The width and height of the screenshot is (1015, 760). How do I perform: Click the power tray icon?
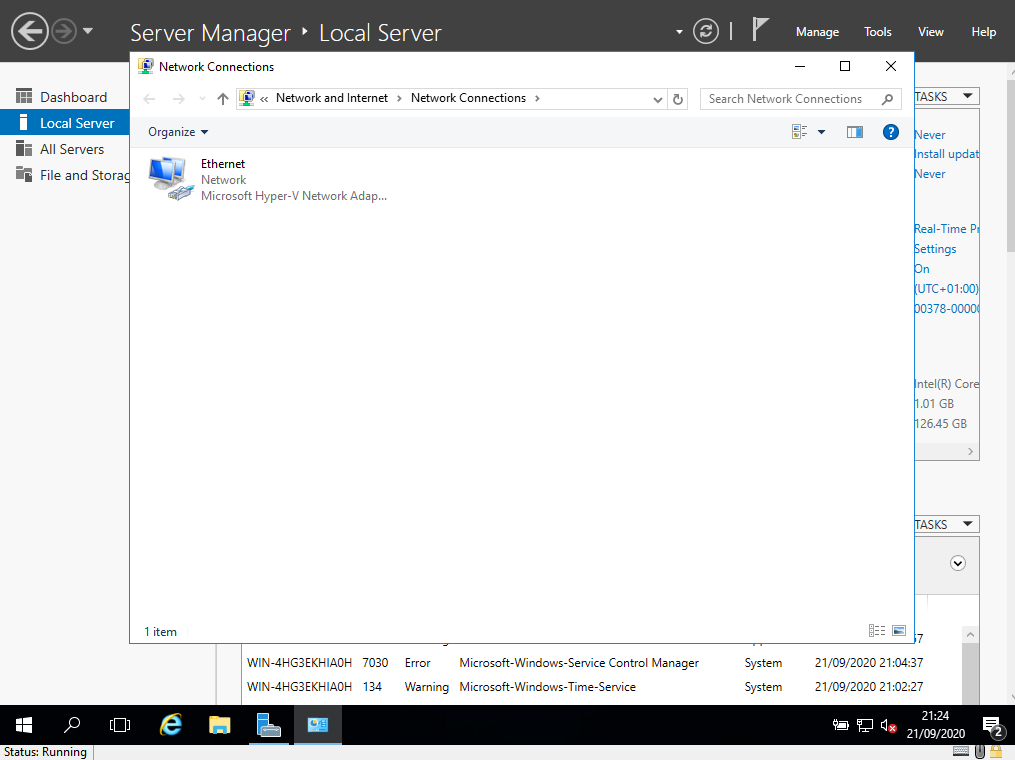pyautogui.click(x=841, y=725)
